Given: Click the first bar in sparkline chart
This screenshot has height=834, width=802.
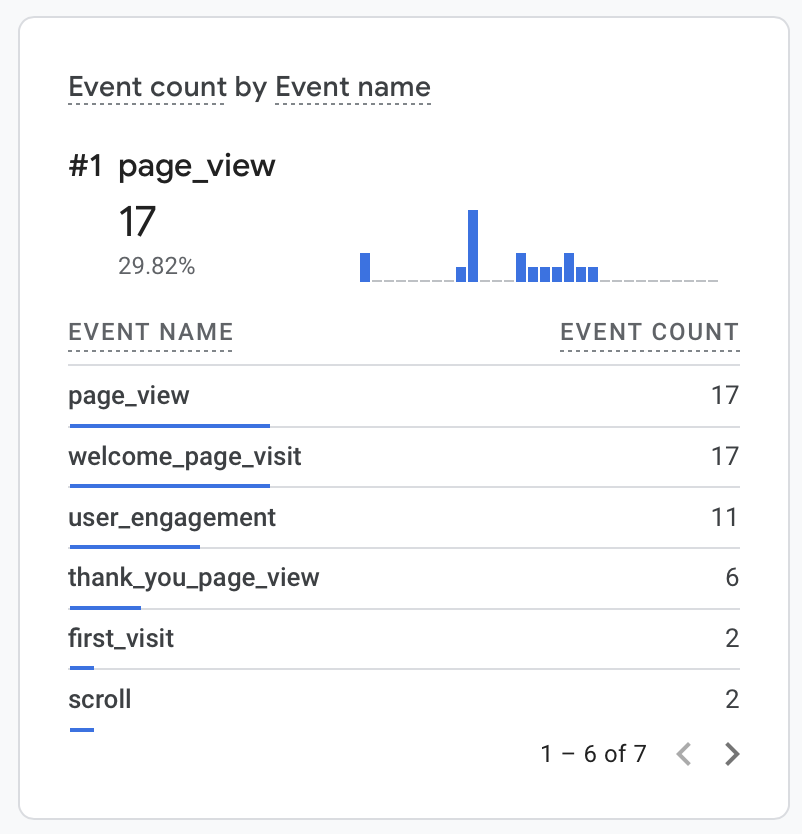Looking at the screenshot, I should coord(365,267).
